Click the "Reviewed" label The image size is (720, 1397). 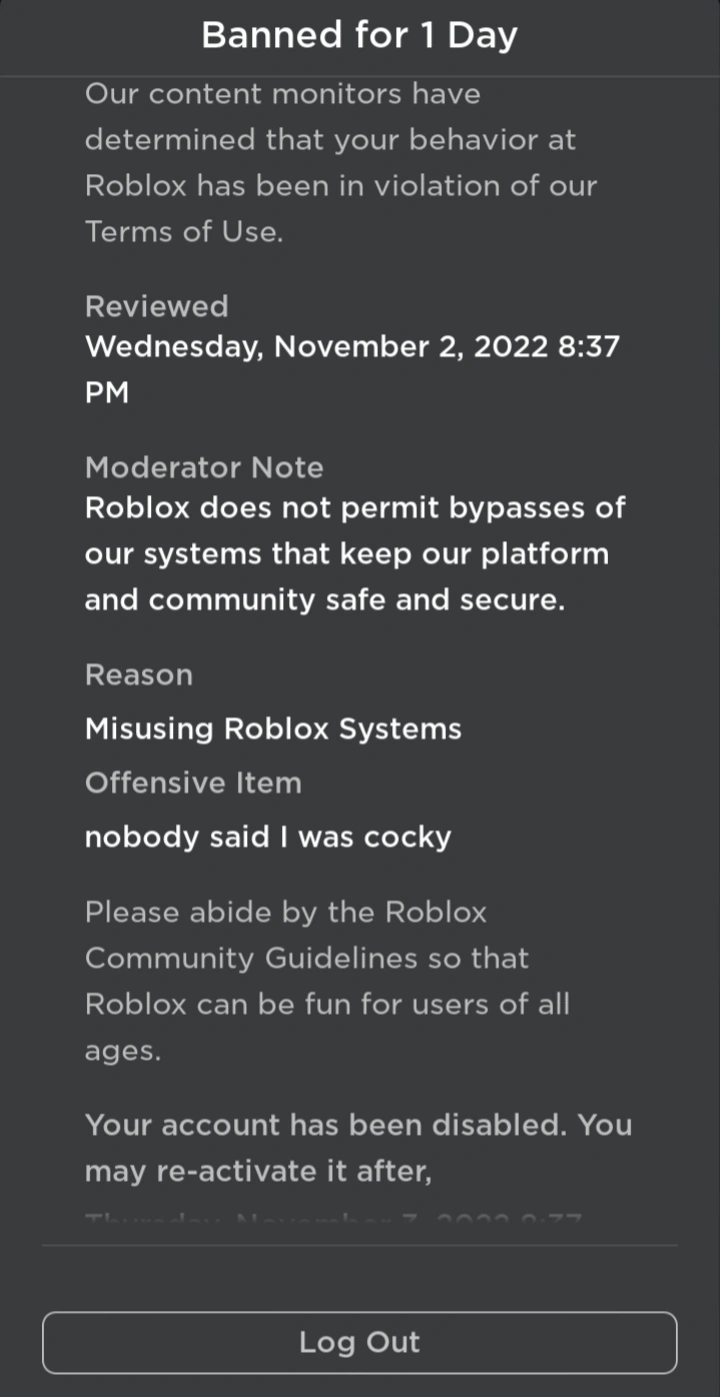tap(156, 306)
